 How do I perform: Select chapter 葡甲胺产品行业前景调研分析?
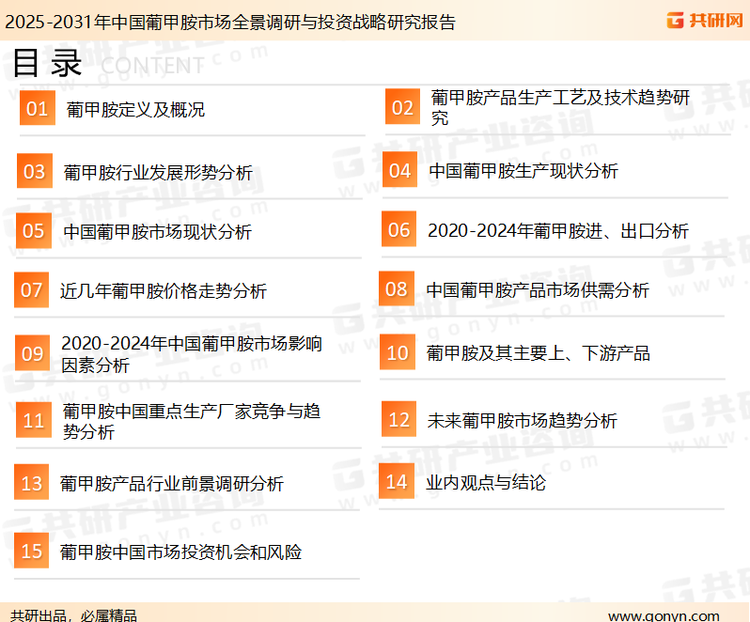click(x=172, y=483)
